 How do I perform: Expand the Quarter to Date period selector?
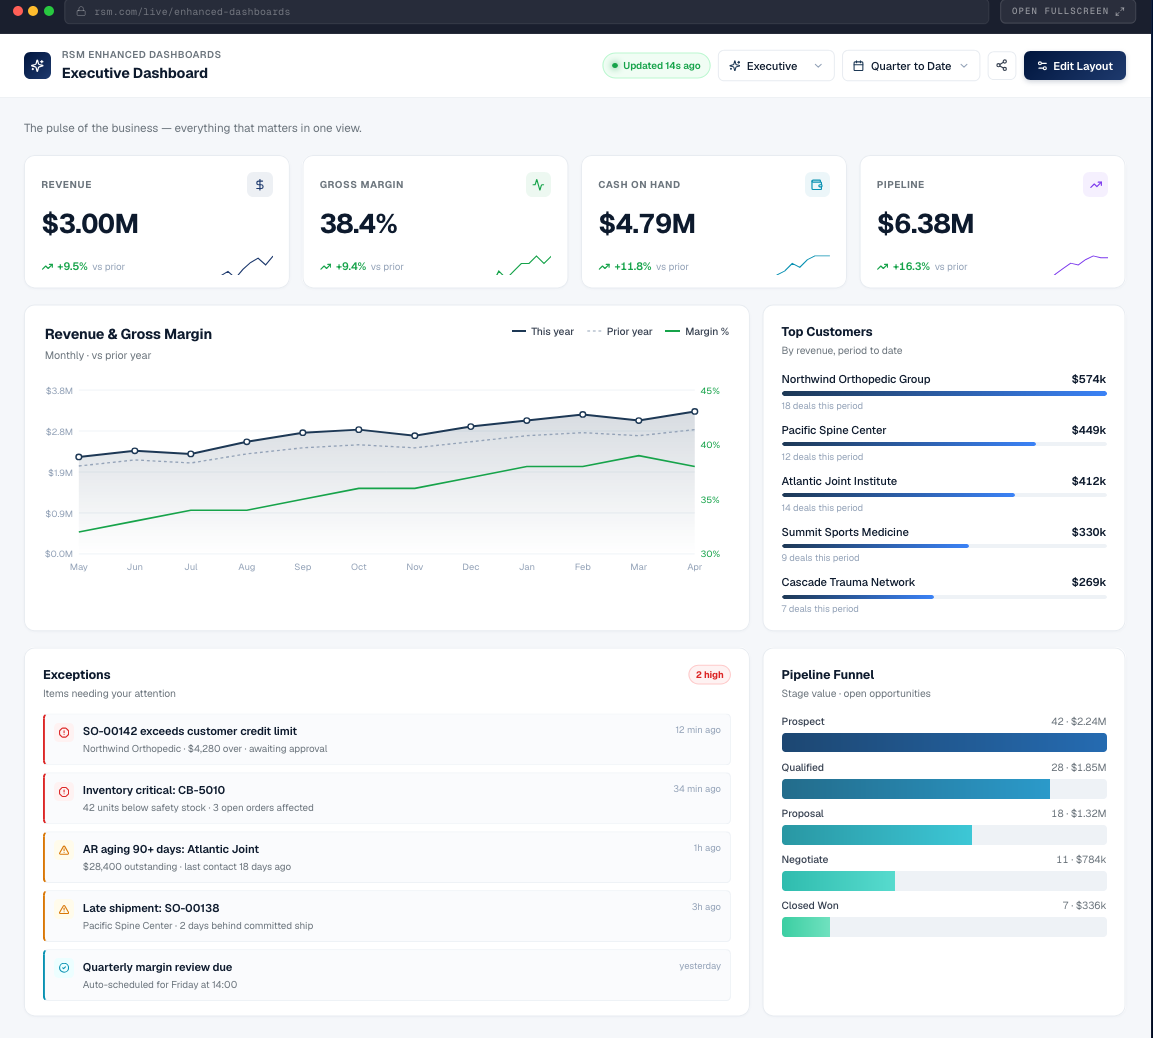(x=910, y=65)
